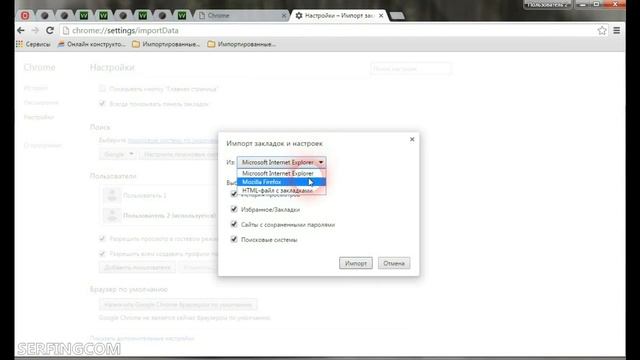Open Расширения in the settings sidebar
Screen dimensions: 640x360
(41, 102)
